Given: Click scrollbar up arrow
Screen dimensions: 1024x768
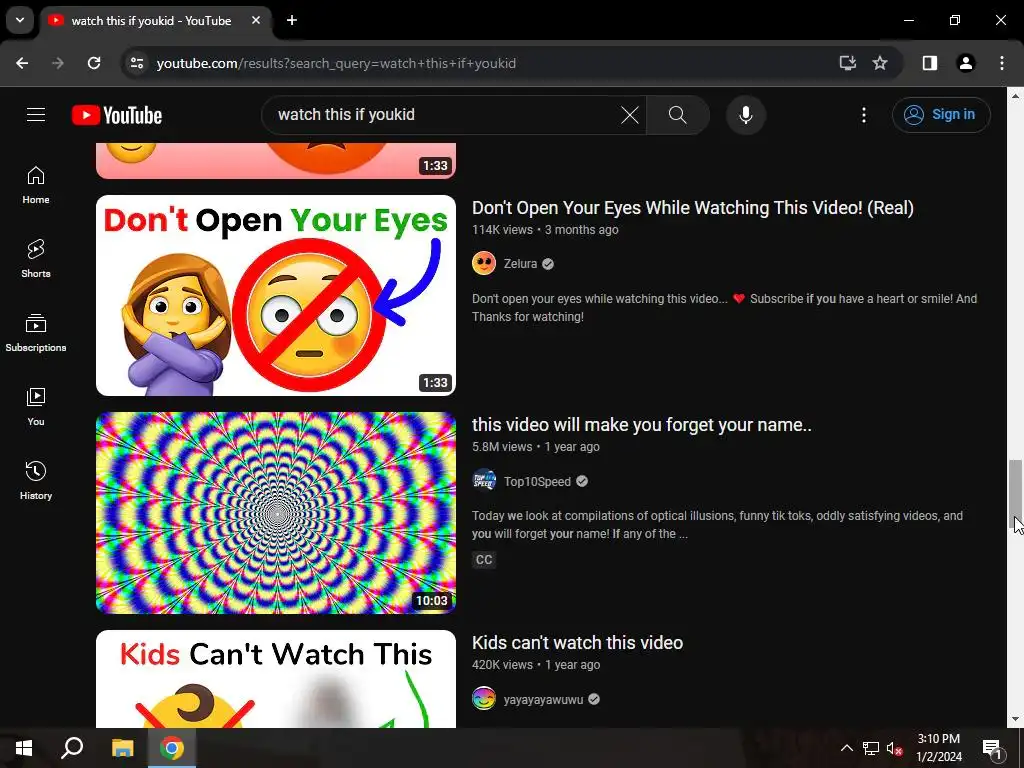Looking at the screenshot, I should [x=1016, y=95].
